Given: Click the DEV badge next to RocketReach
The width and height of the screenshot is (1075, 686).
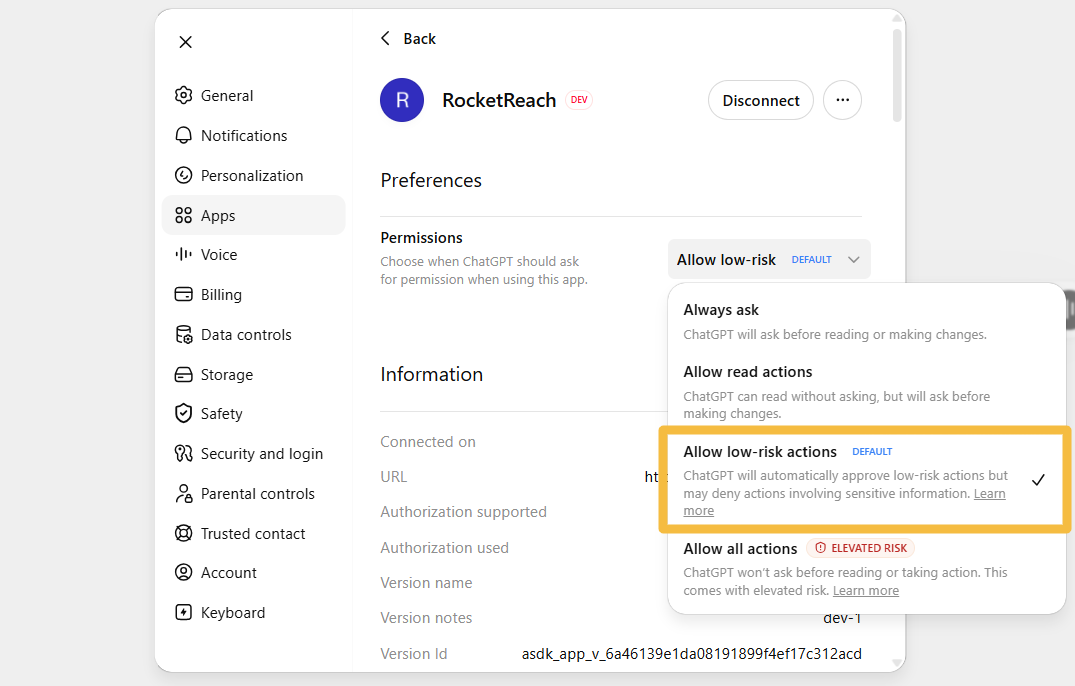Looking at the screenshot, I should pos(579,100).
